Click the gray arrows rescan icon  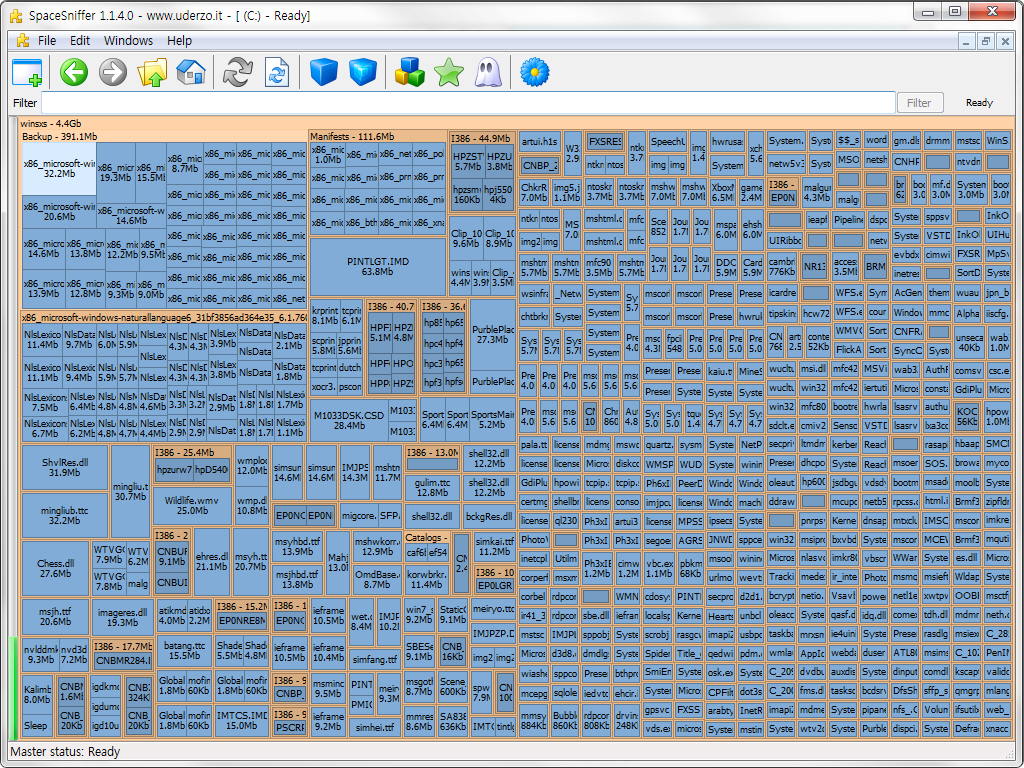tap(238, 72)
